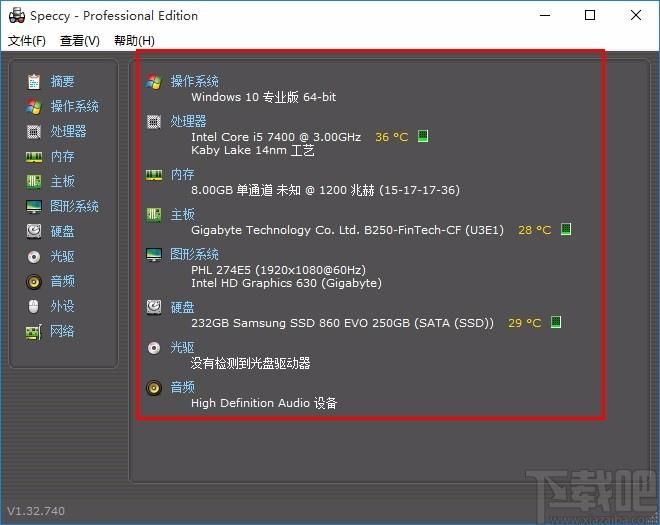
Task: Open the 主板 heading link in summary
Action: (x=182, y=214)
